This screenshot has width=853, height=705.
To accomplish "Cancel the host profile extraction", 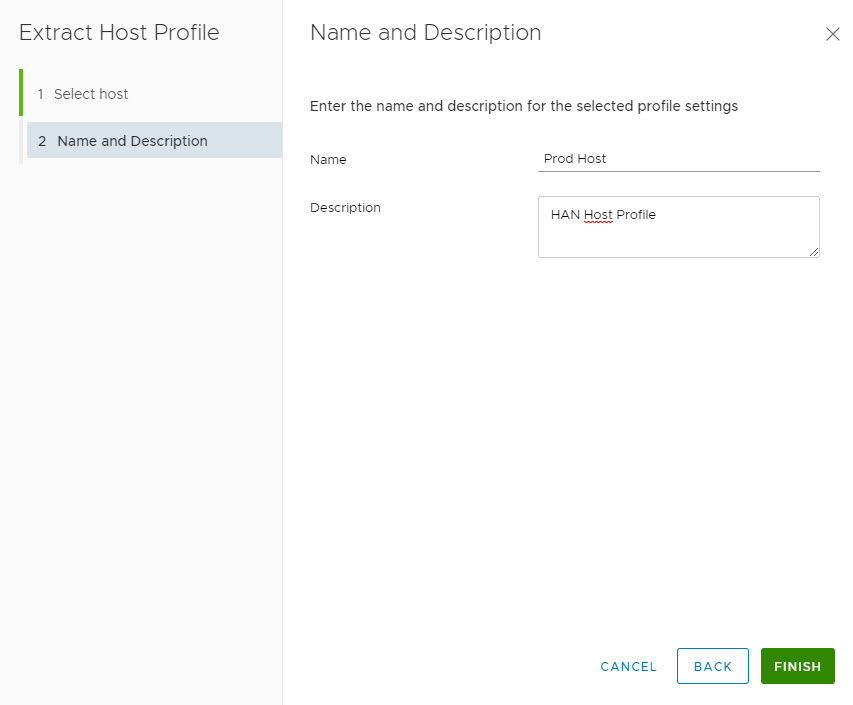I will 628,666.
